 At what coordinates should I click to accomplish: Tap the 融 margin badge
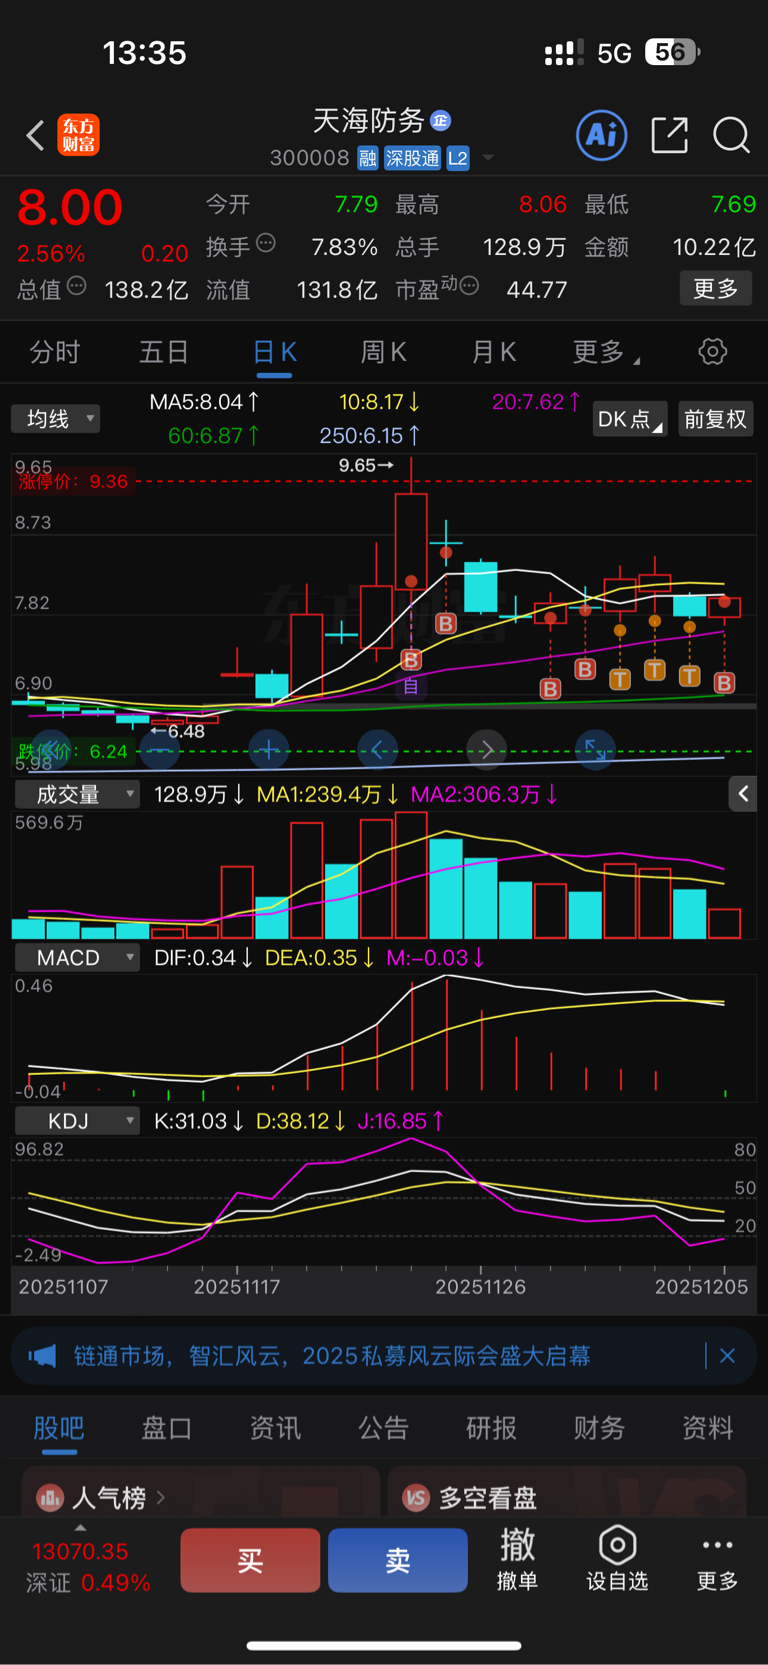coord(368,158)
